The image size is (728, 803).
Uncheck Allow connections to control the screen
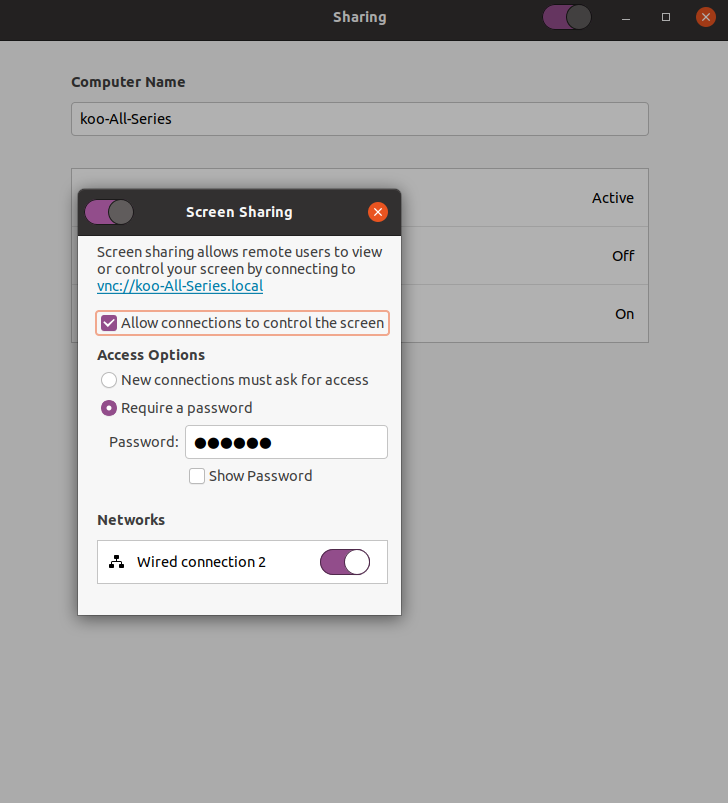[109, 323]
